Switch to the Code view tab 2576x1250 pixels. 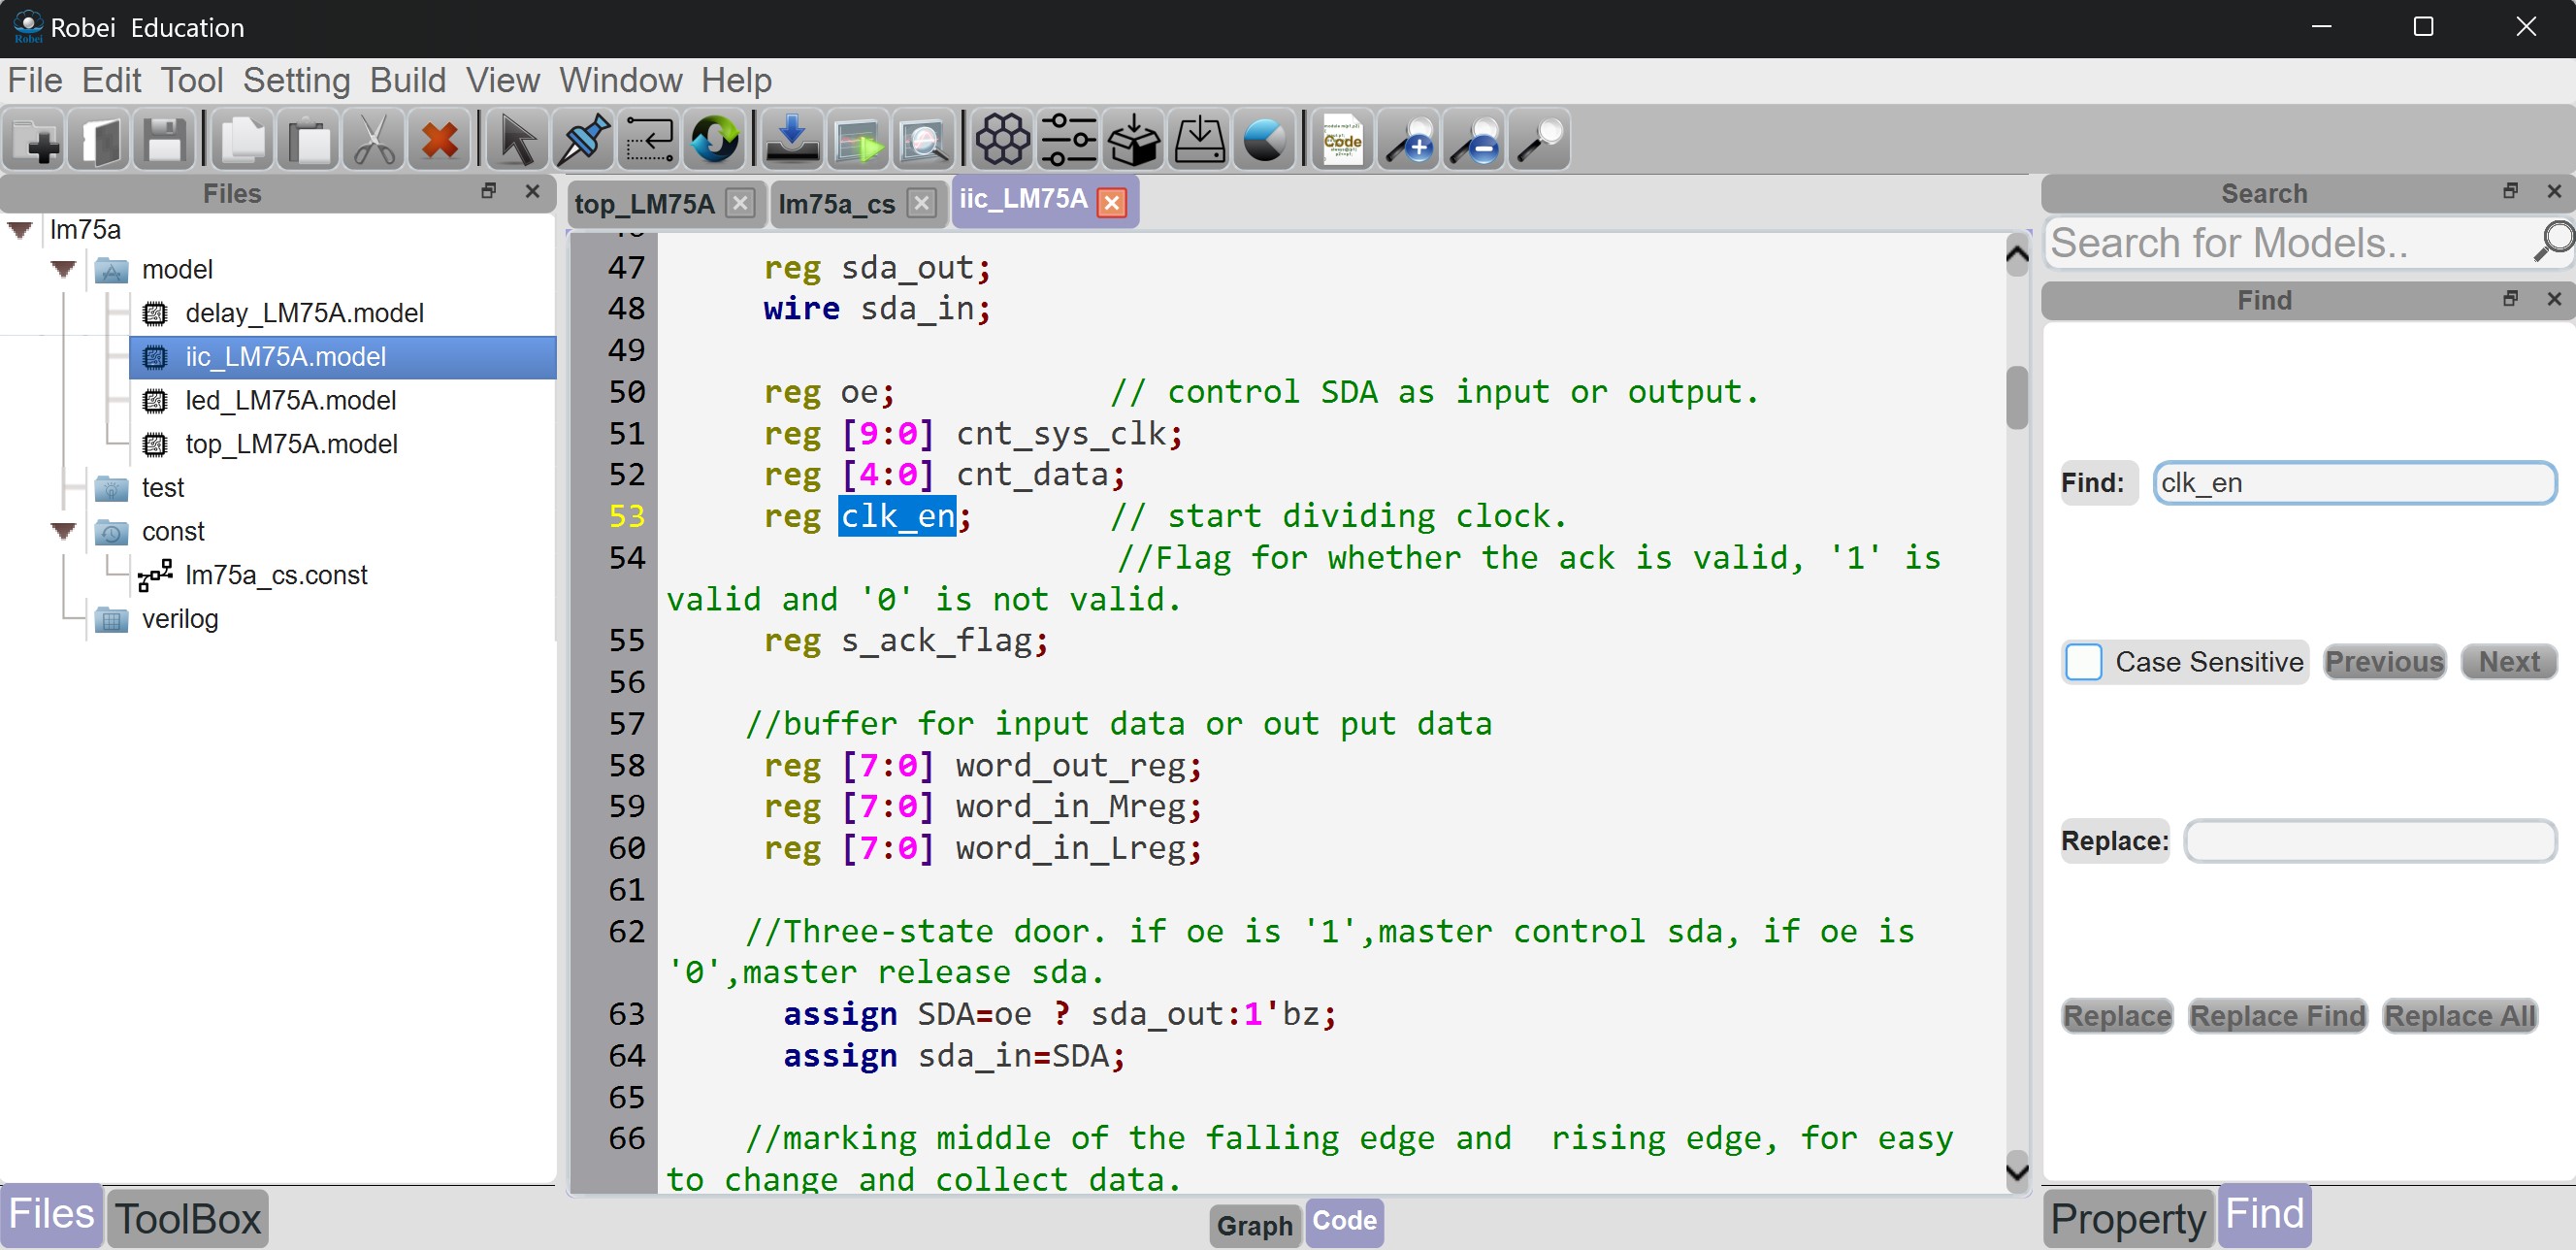click(x=1344, y=1221)
